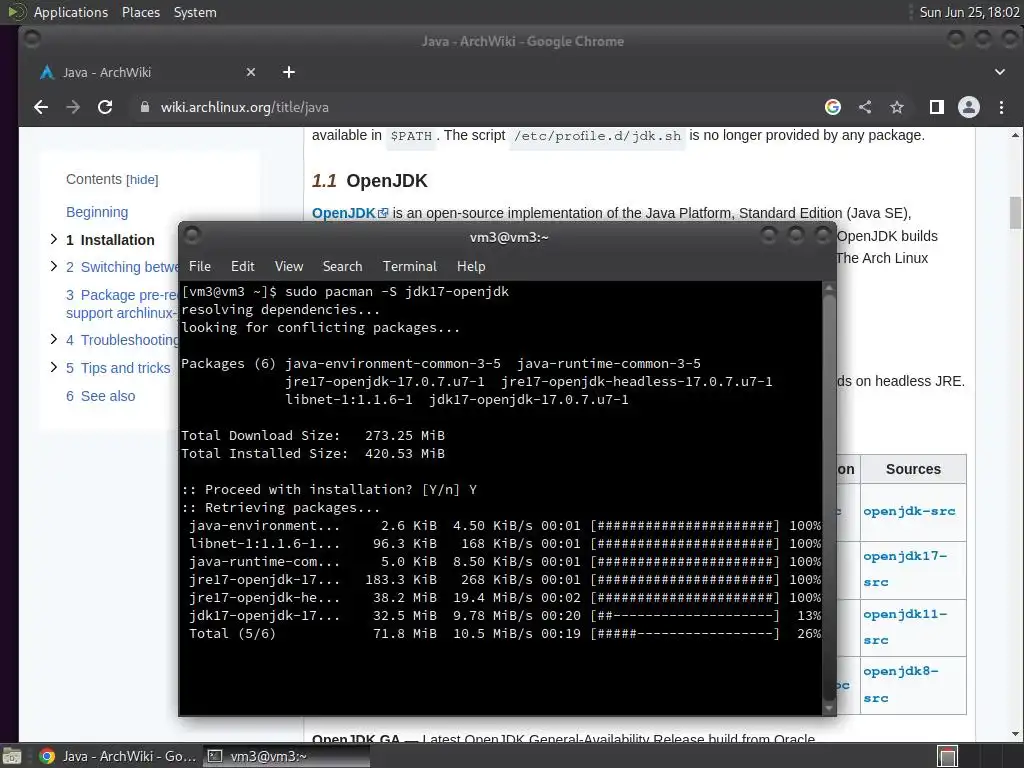Expand the 2 Switching between chevron
This screenshot has width=1024, height=768.
54,266
